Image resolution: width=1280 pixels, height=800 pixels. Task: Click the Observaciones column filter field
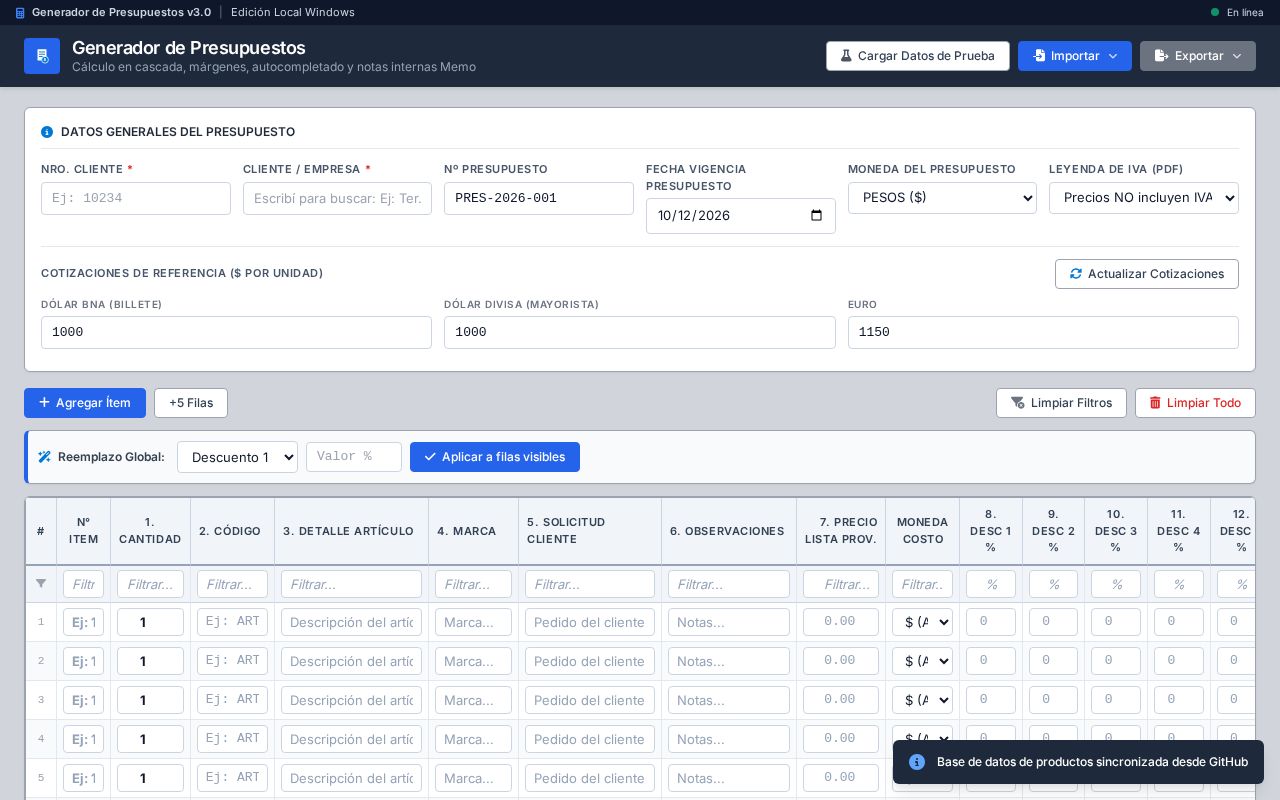729,584
